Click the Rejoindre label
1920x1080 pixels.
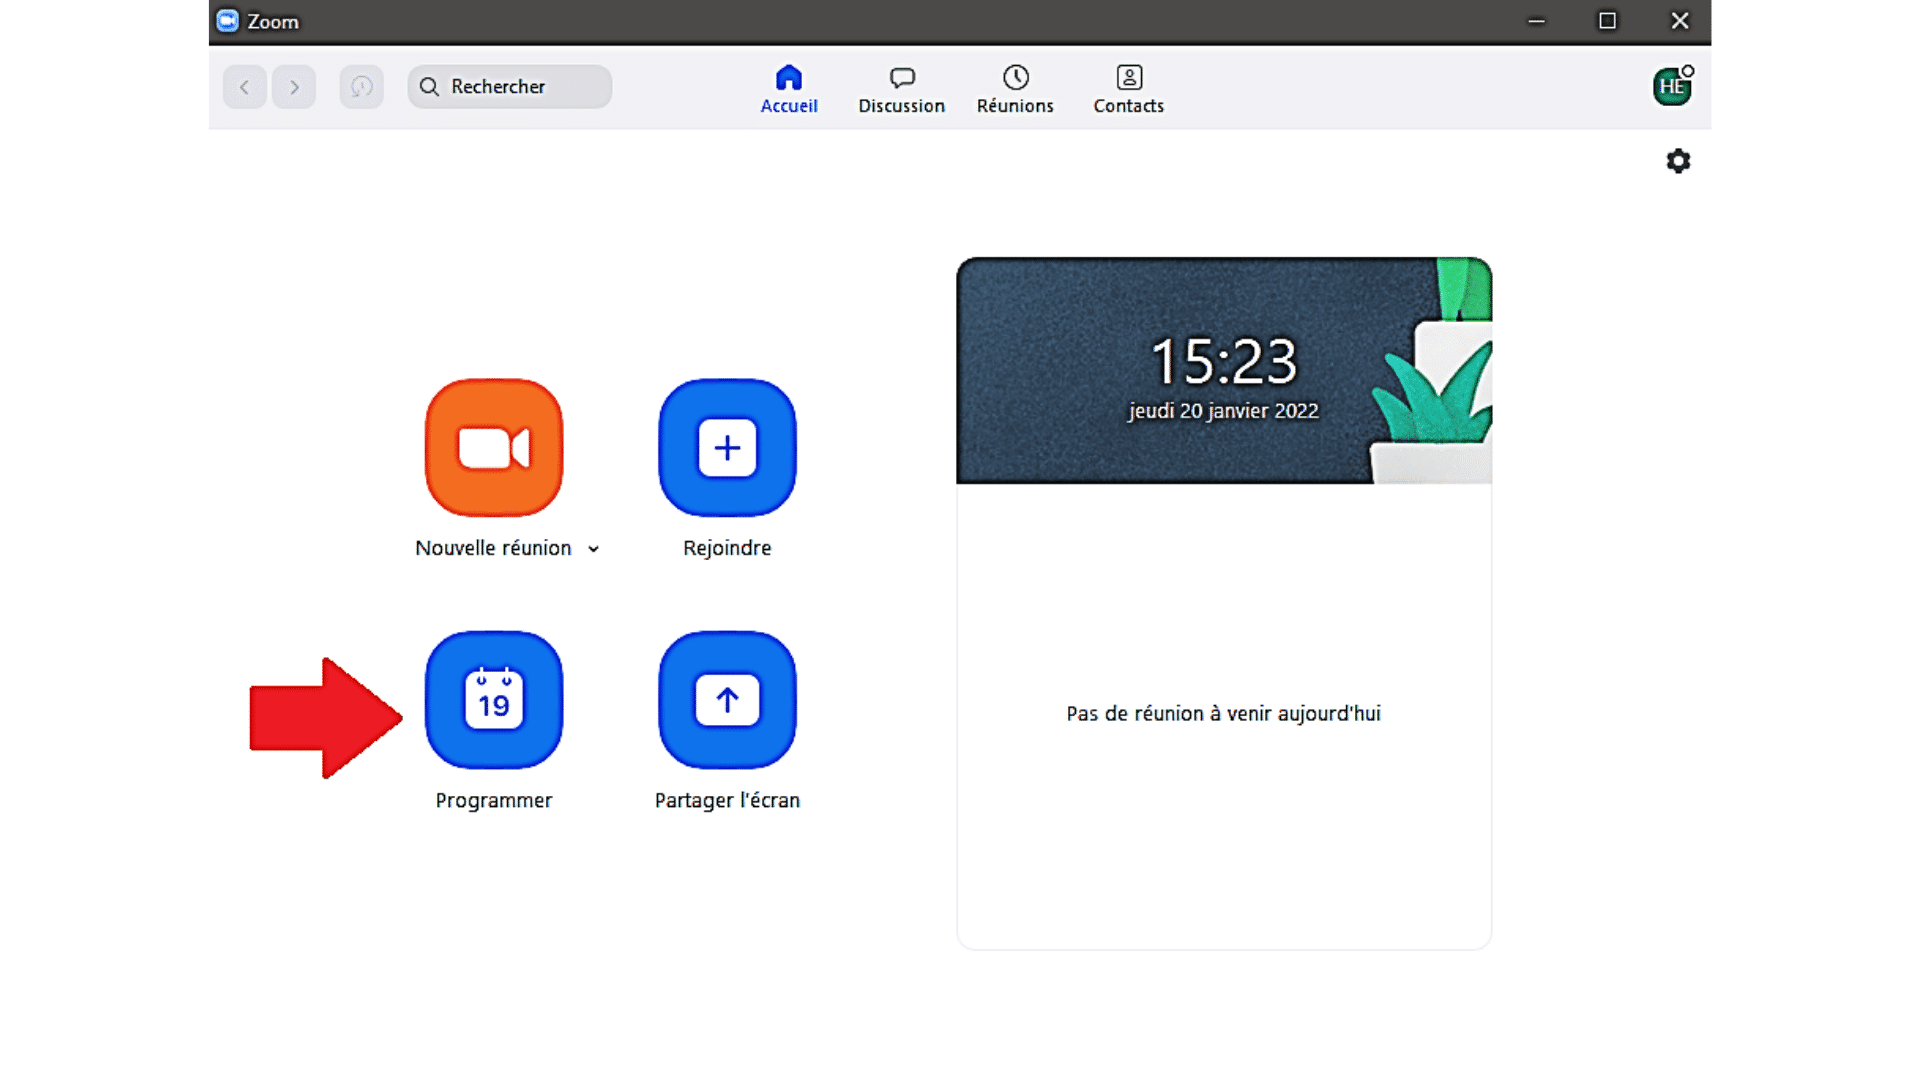(x=727, y=548)
